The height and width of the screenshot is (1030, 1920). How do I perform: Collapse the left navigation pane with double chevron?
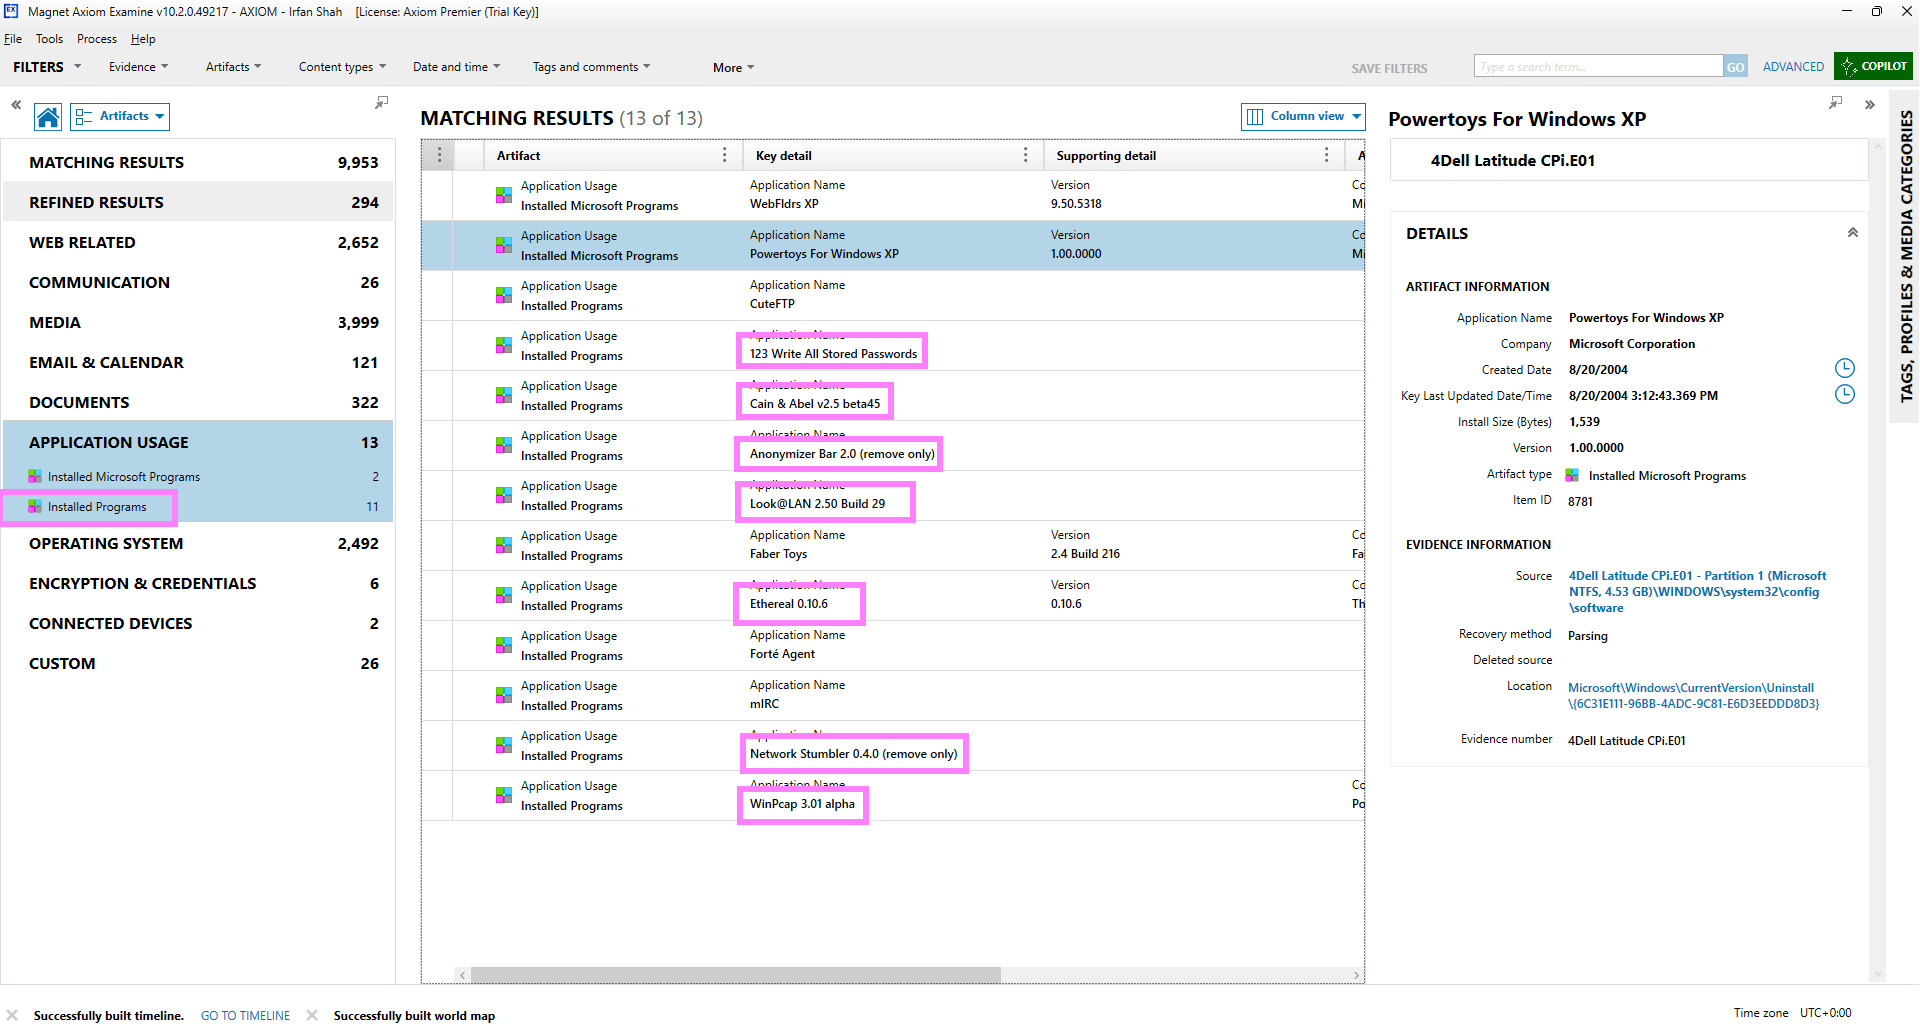[16, 104]
